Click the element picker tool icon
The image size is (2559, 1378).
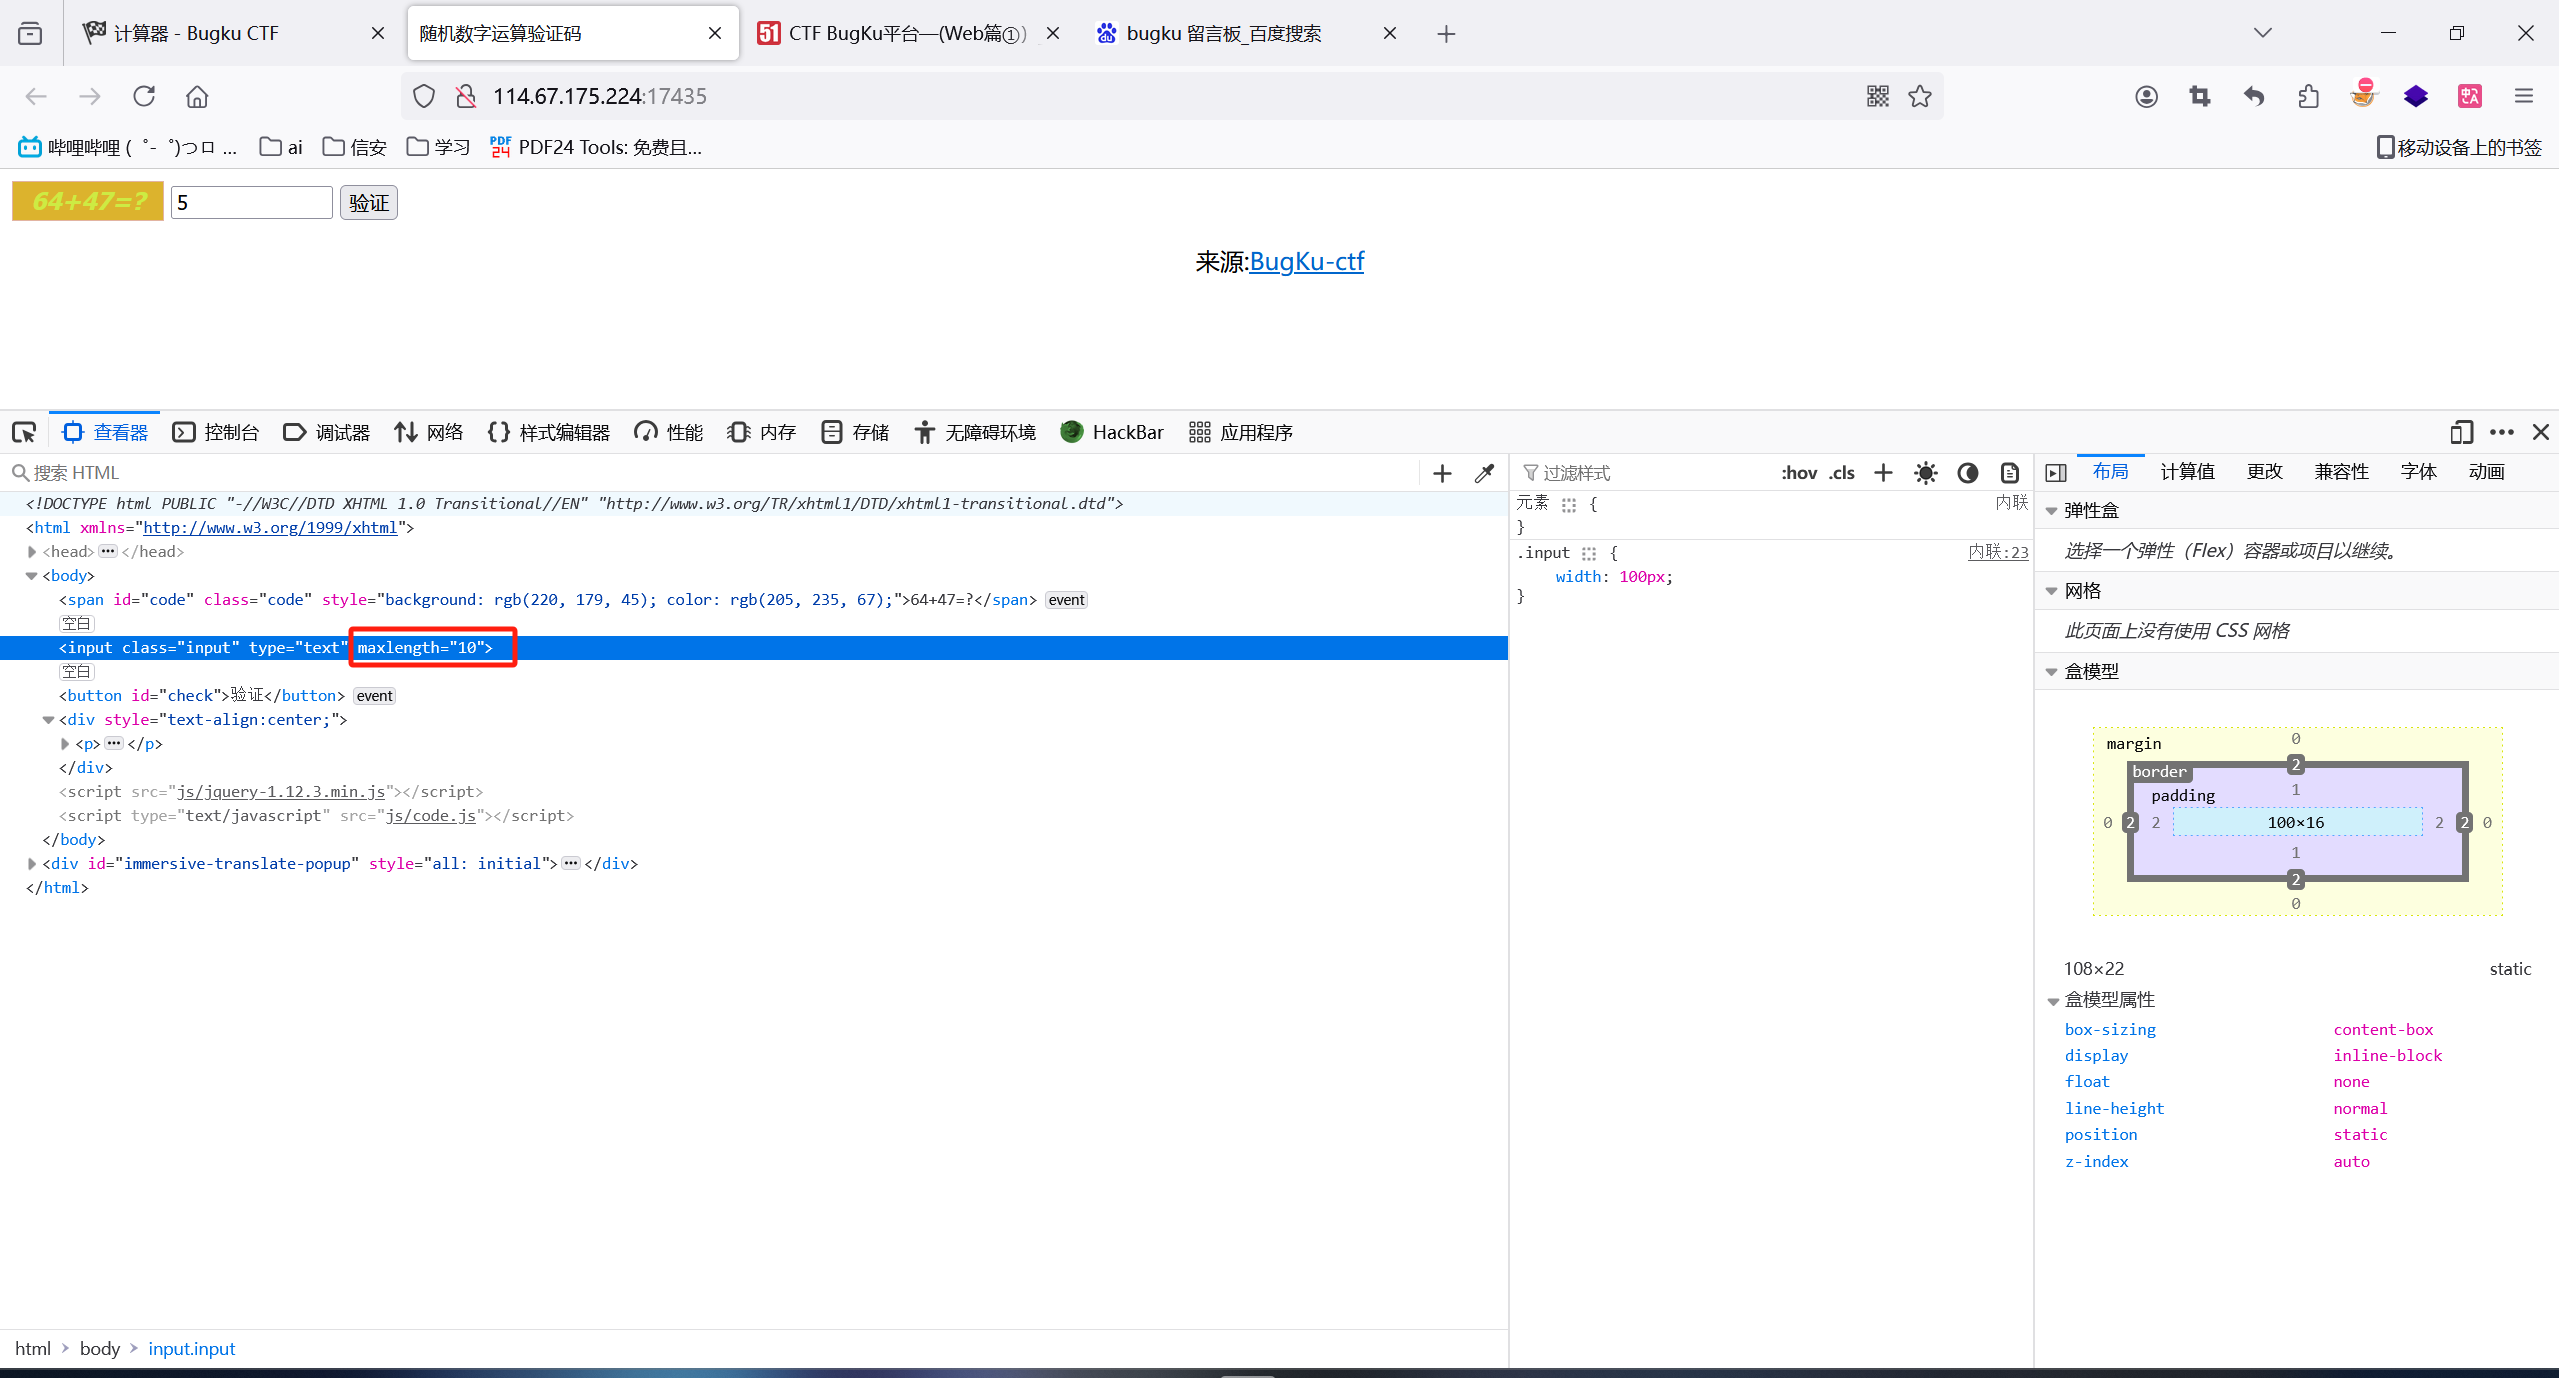[24, 432]
